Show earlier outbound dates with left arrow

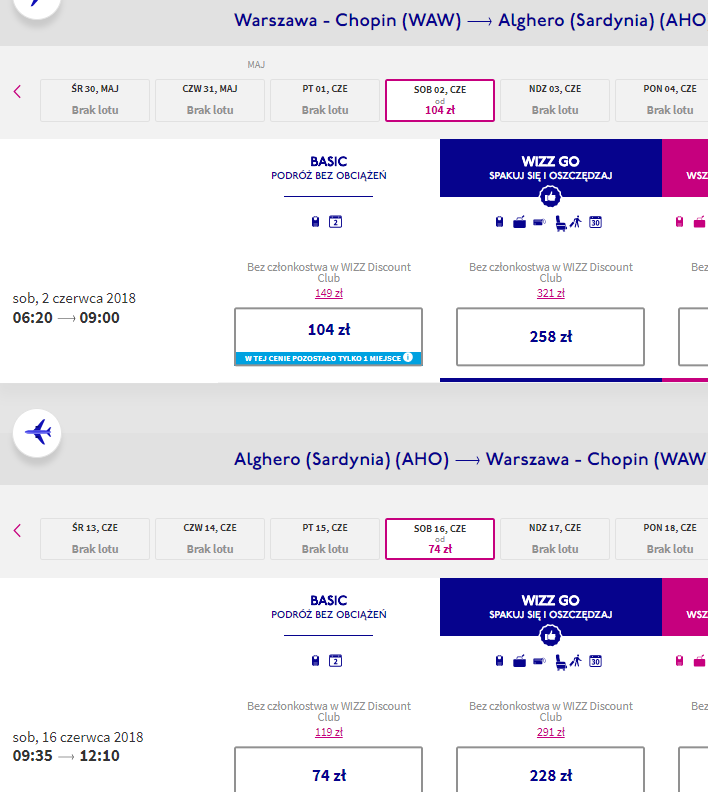[17, 91]
